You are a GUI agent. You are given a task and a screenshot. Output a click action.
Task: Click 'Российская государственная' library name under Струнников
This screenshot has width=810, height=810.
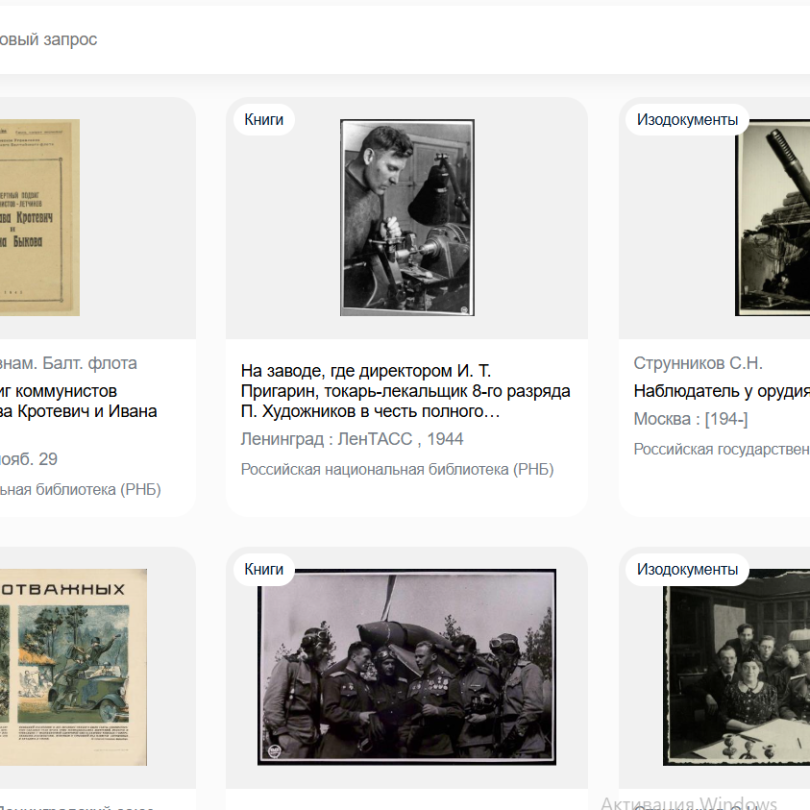(721, 450)
